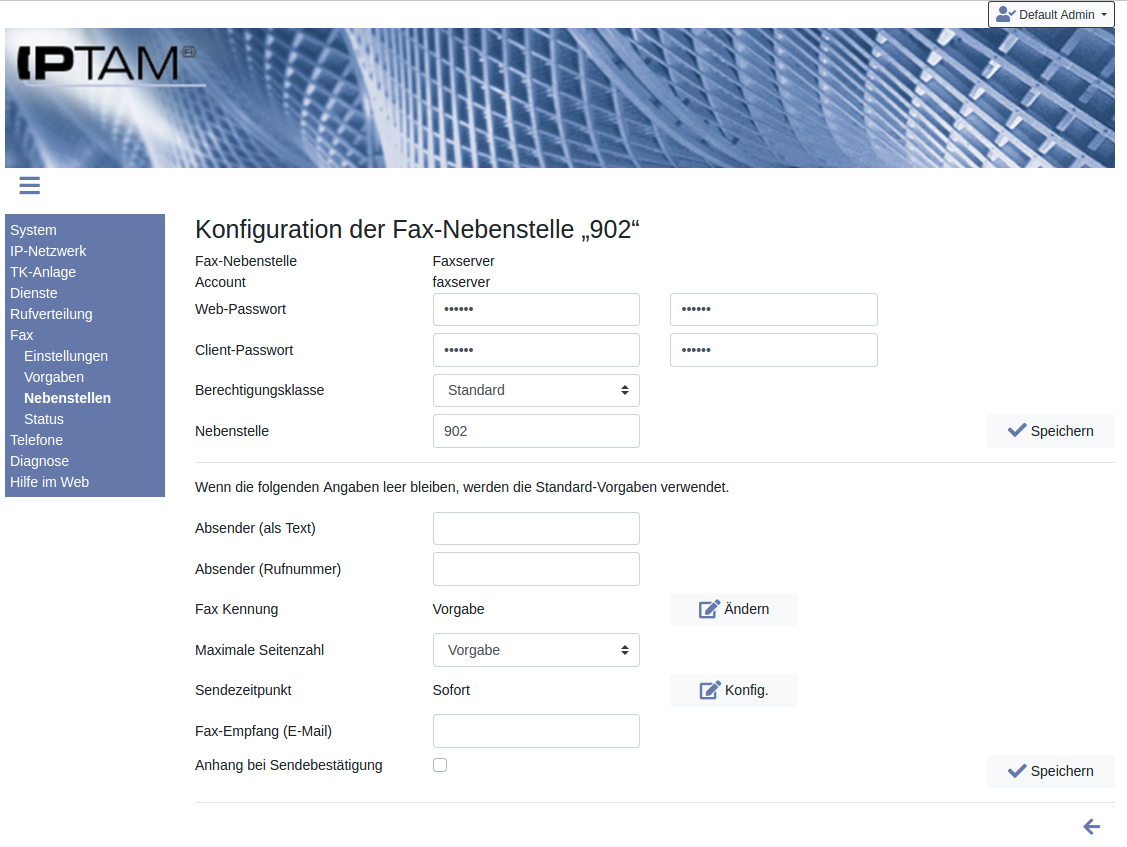Click the user icon beside Default Admin
1127x847 pixels.
1005,15
